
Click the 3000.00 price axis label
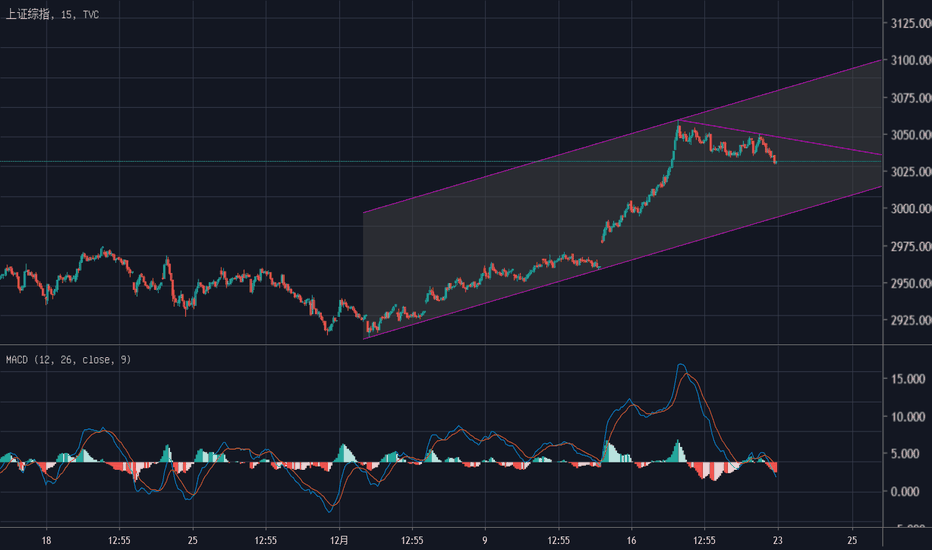tap(911, 209)
